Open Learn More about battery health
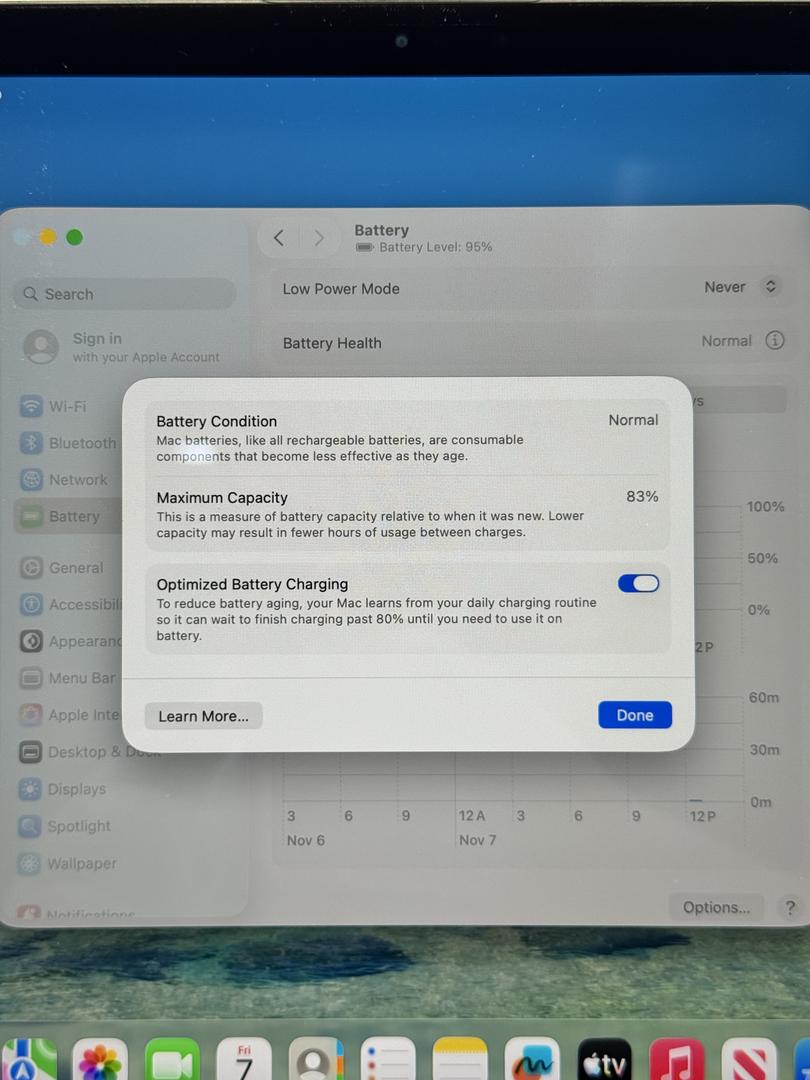This screenshot has height=1080, width=810. click(x=203, y=716)
